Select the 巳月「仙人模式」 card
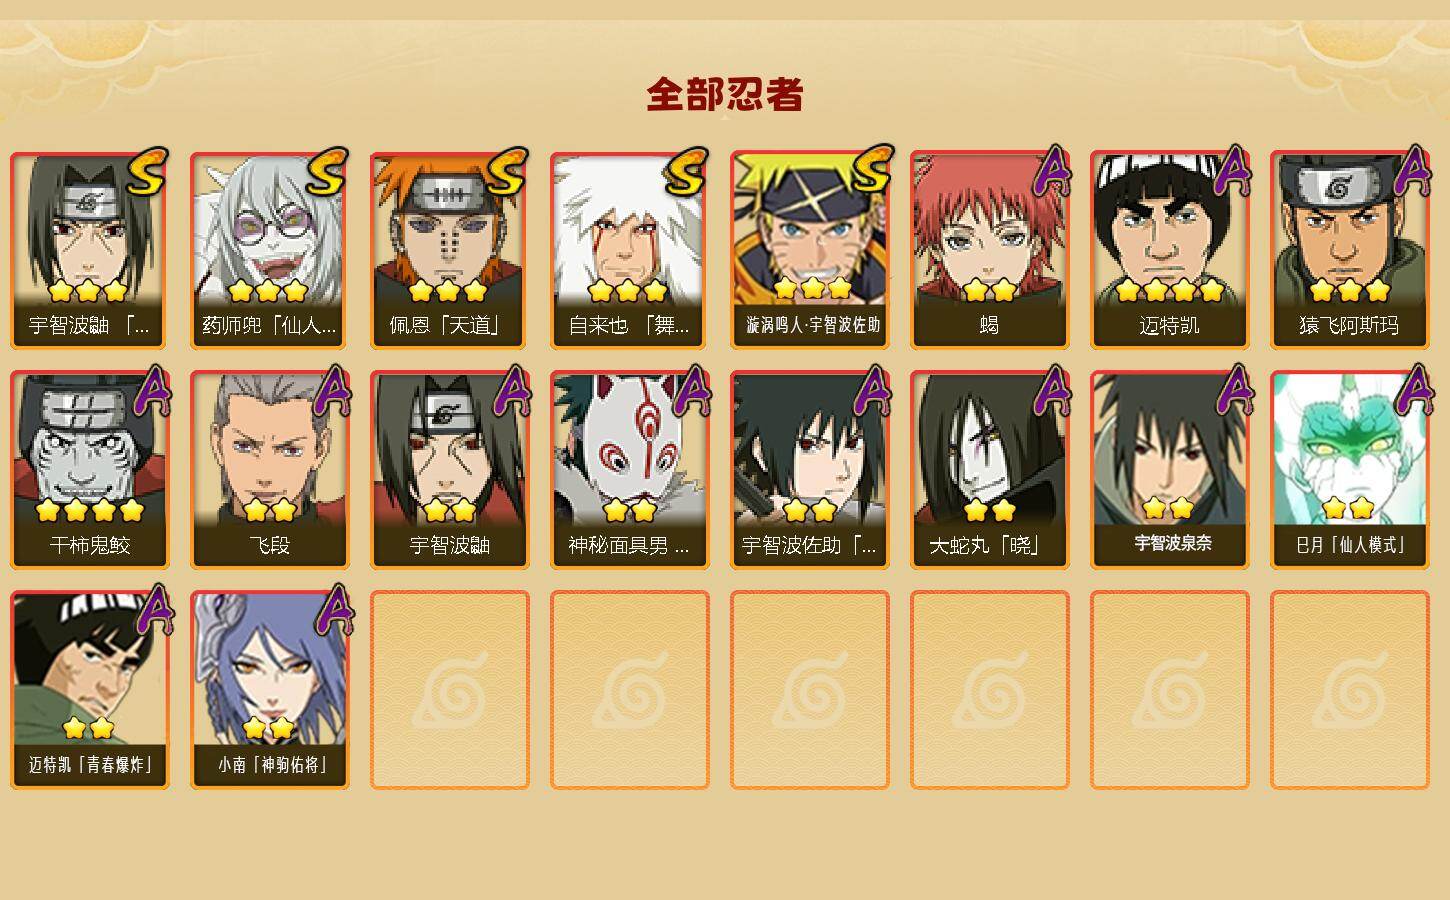 [x=1349, y=470]
